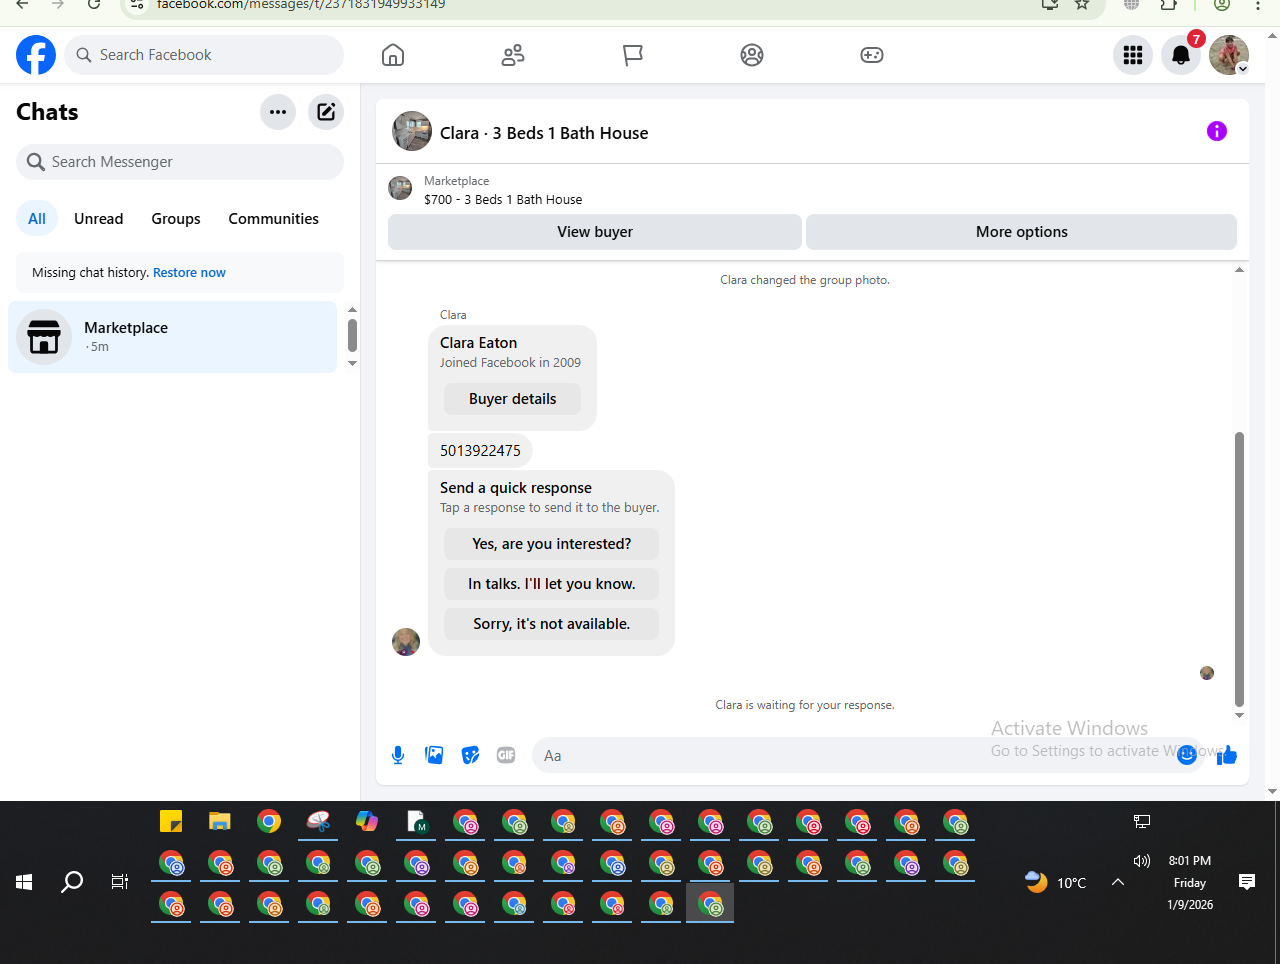Open conversation information purple icon
The width and height of the screenshot is (1280, 964).
point(1217,131)
